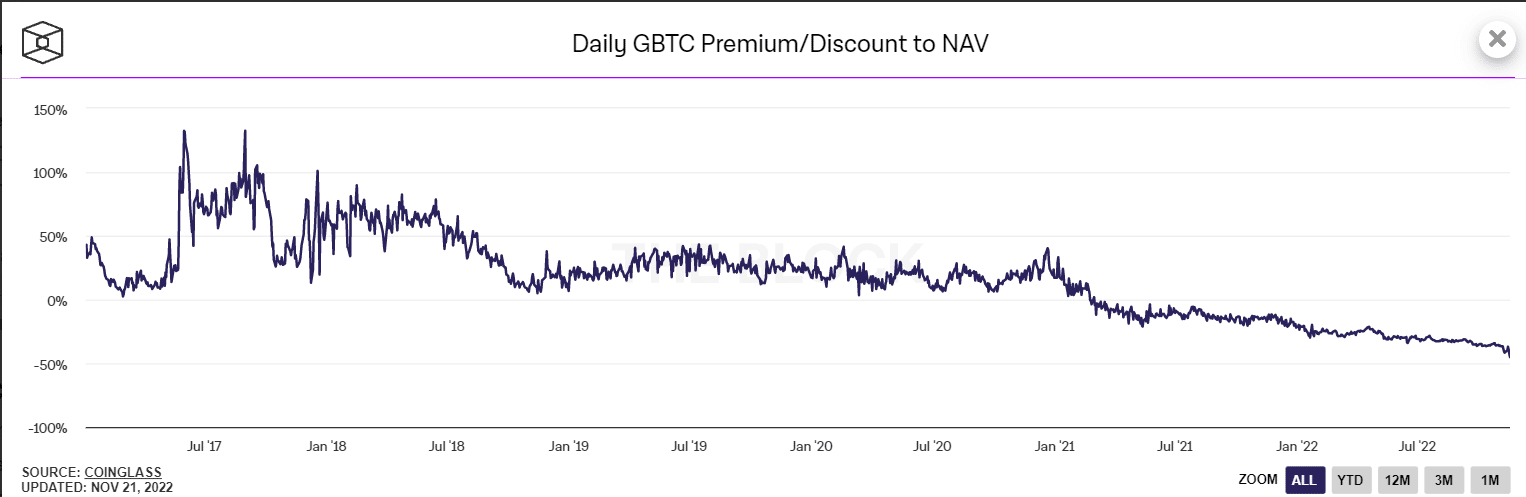Choose the 3M zoom button

[x=1443, y=480]
